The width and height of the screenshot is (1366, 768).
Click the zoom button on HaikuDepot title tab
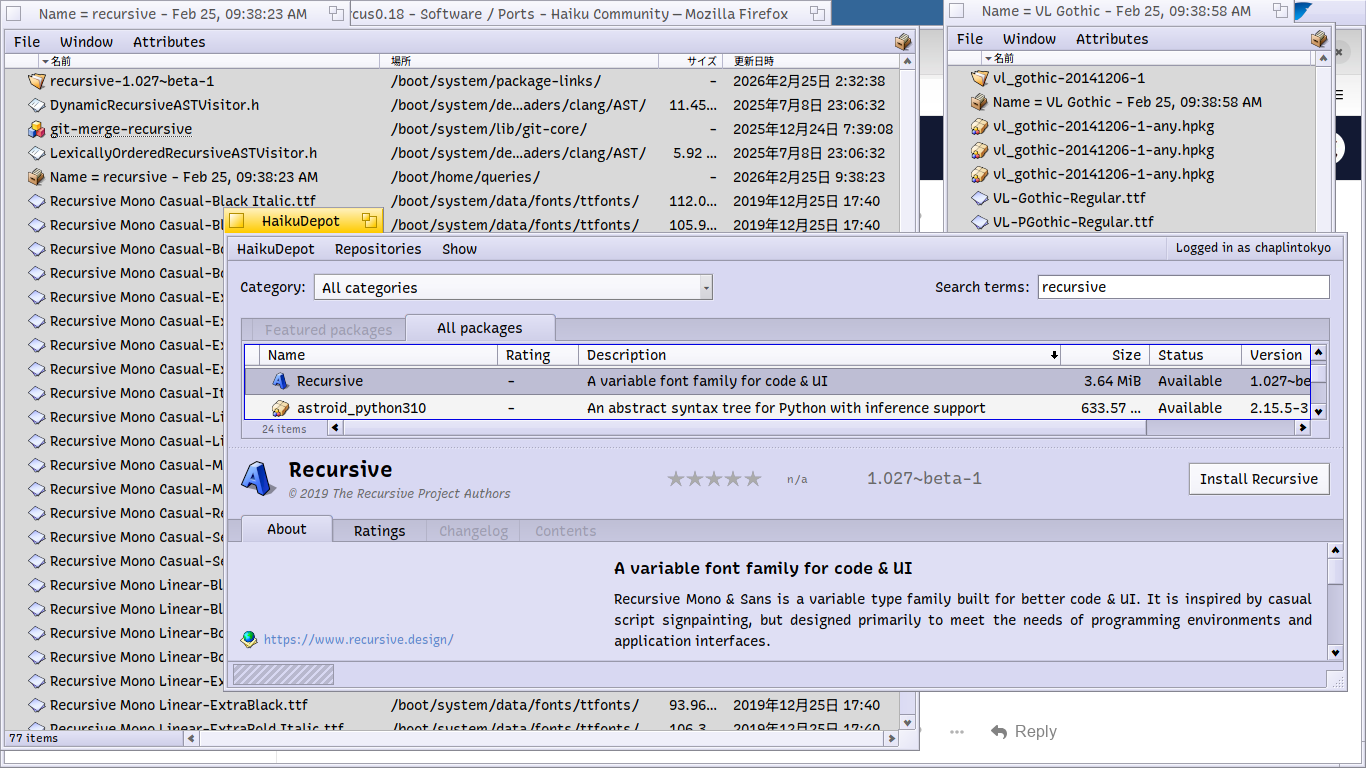pos(369,221)
